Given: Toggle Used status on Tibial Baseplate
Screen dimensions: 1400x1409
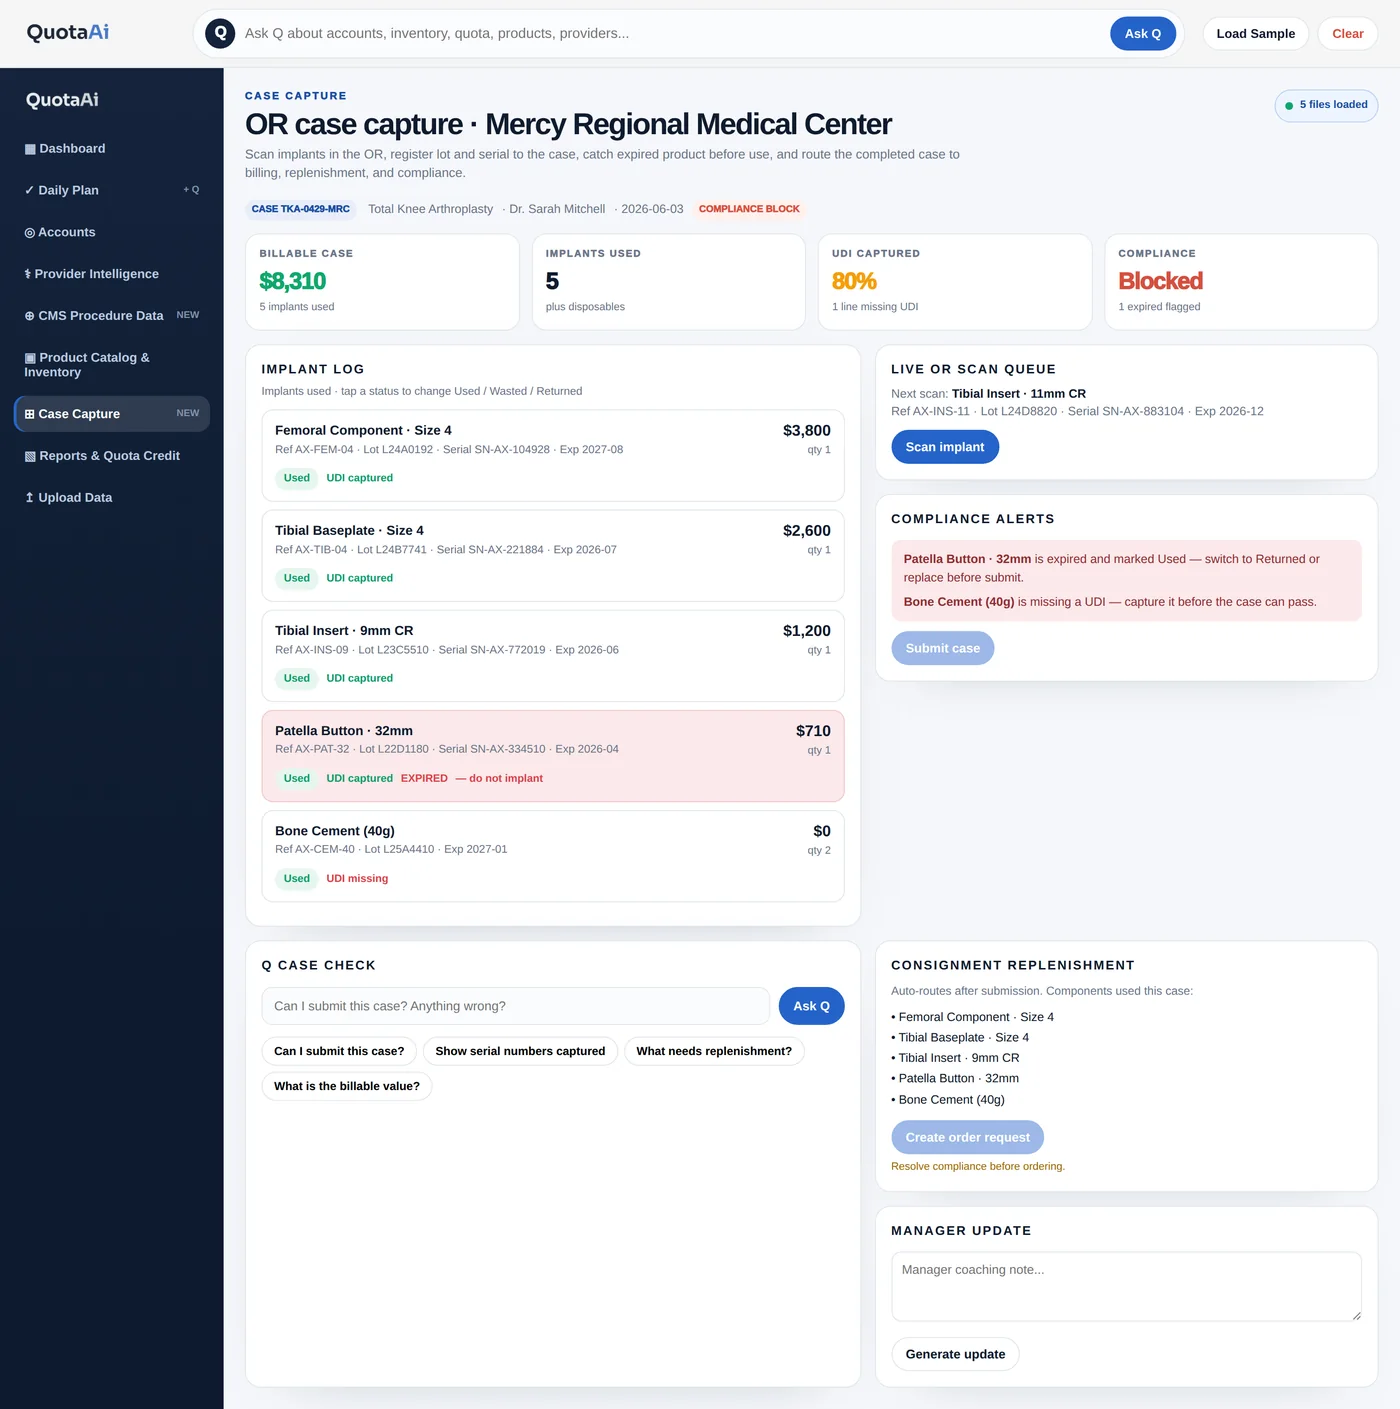Looking at the screenshot, I should coord(297,578).
